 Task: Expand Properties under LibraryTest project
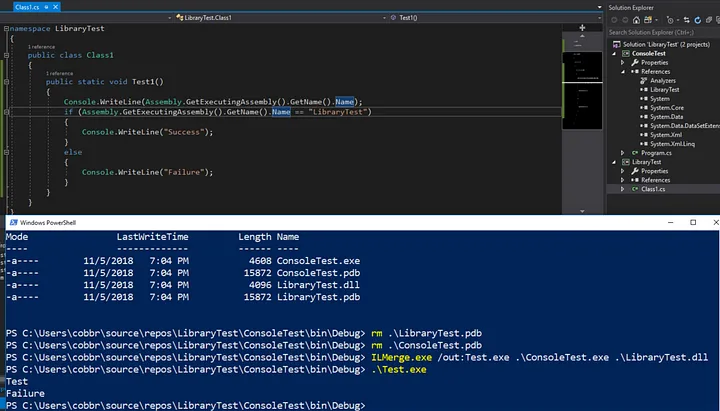click(623, 171)
